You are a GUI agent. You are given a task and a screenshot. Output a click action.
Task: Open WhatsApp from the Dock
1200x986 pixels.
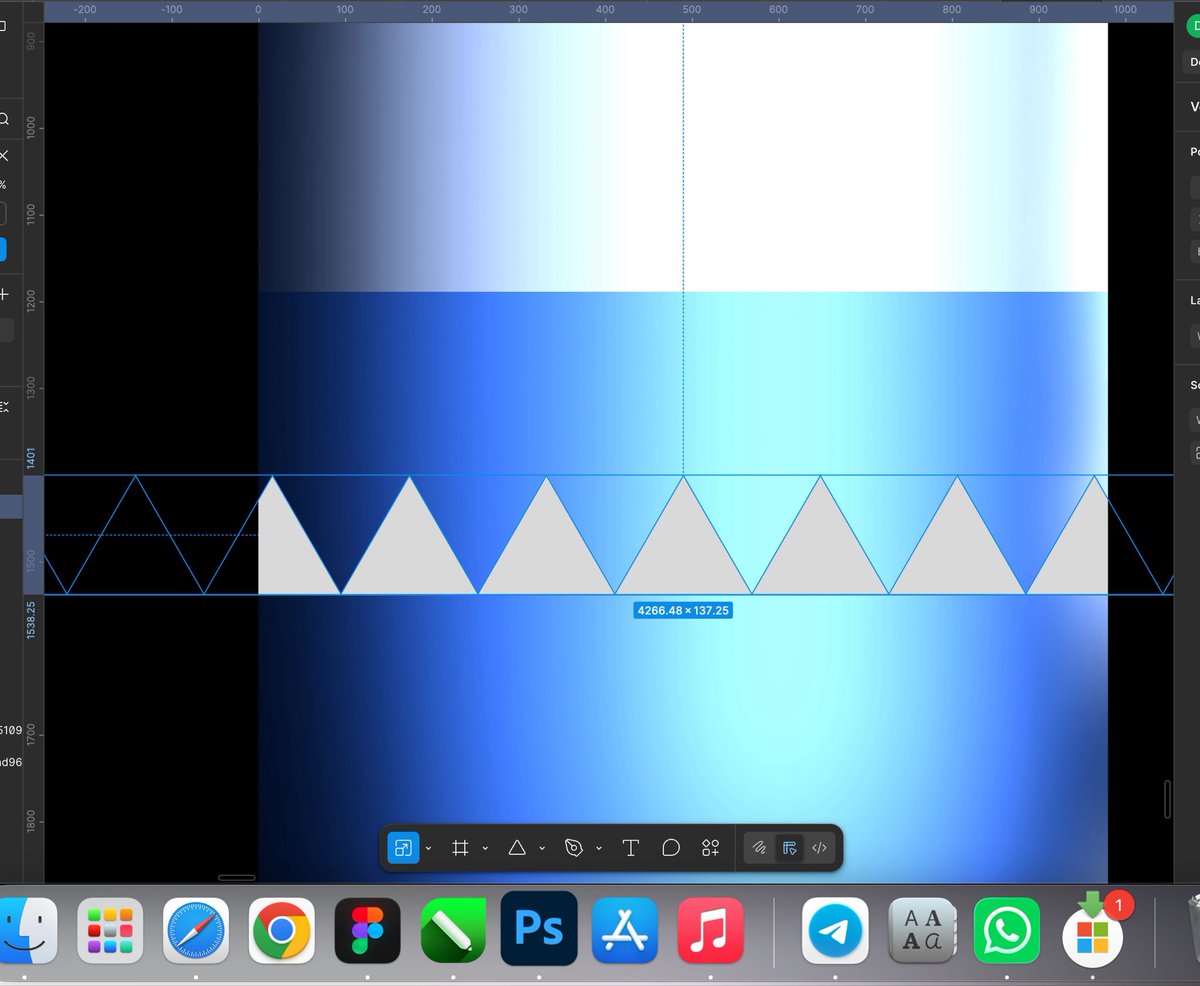(x=1007, y=931)
